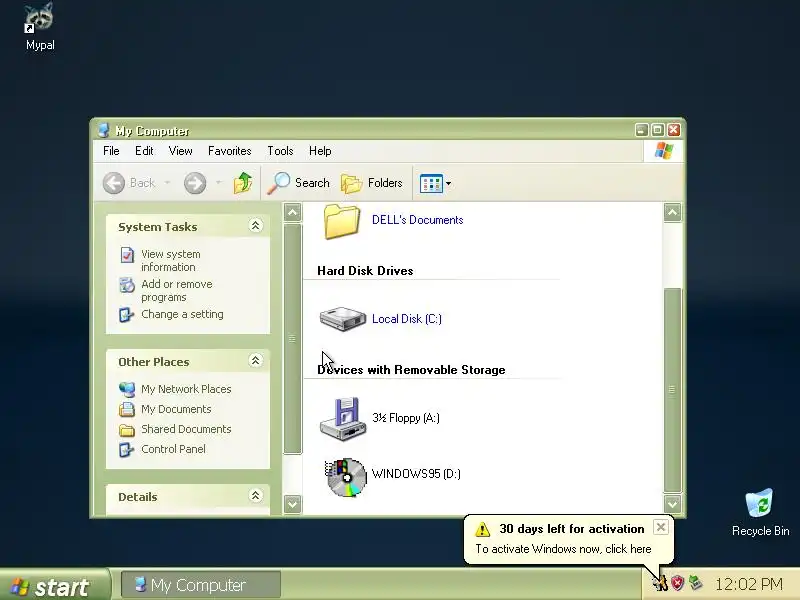Screen dimensions: 800x600
Task: Click the Shared Documents folder icon
Action: [127, 430]
